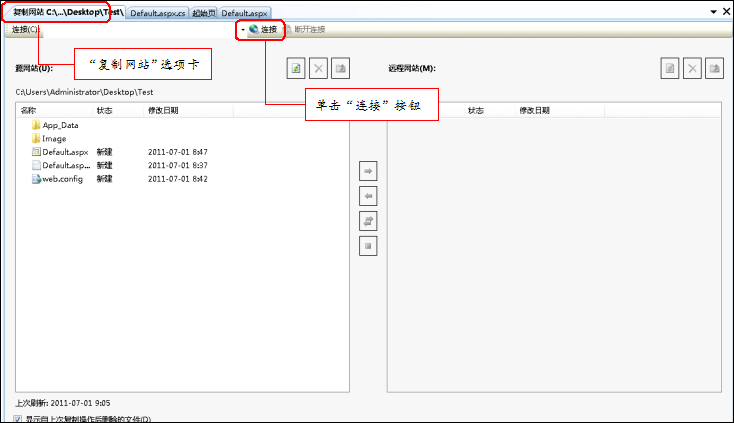Toggle the show deleted files checkbox
Image resolution: width=734 pixels, height=423 pixels.
[x=18, y=419]
